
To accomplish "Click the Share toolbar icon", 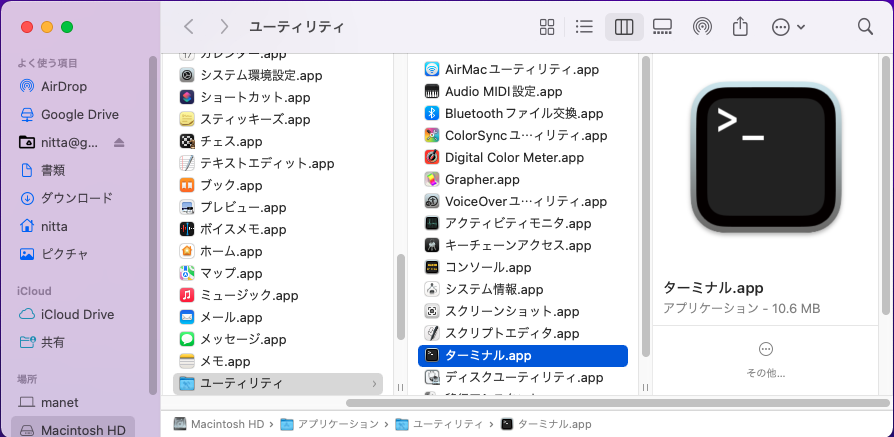I will pyautogui.click(x=740, y=27).
